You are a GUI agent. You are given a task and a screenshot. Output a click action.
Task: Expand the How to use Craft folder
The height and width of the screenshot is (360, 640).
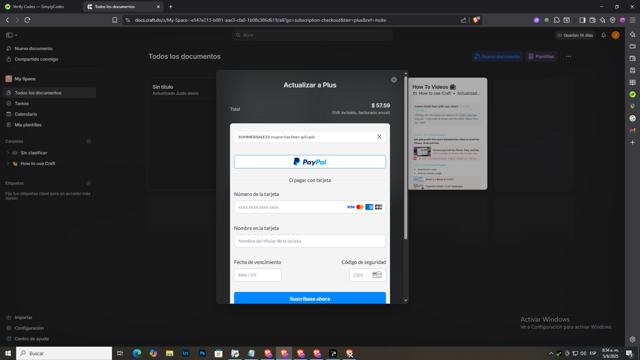click(x=8, y=163)
